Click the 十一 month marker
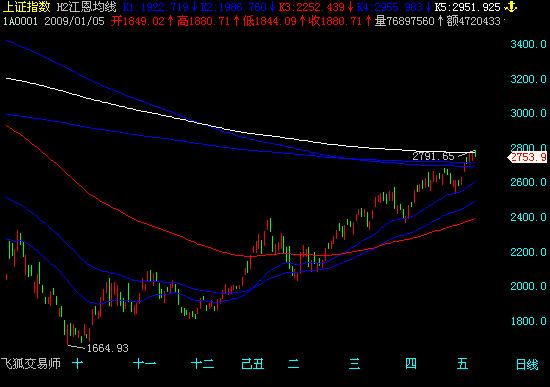The width and height of the screenshot is (550, 387). pyautogui.click(x=145, y=363)
